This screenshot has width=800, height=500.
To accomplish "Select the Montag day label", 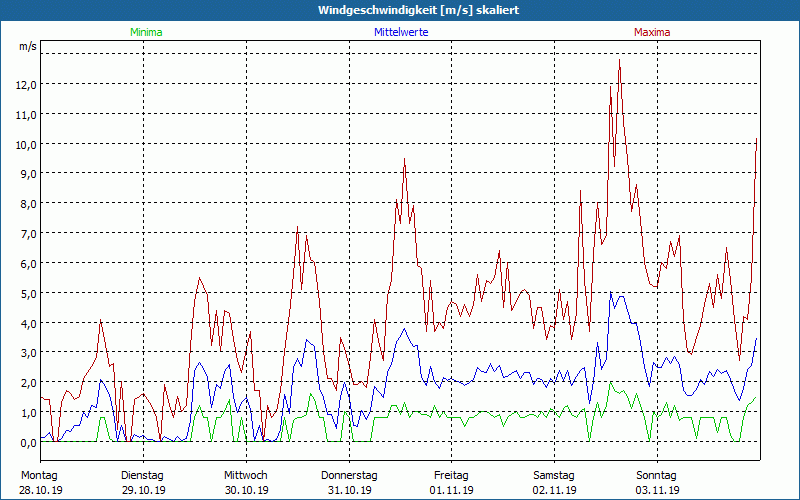I will (39, 475).
